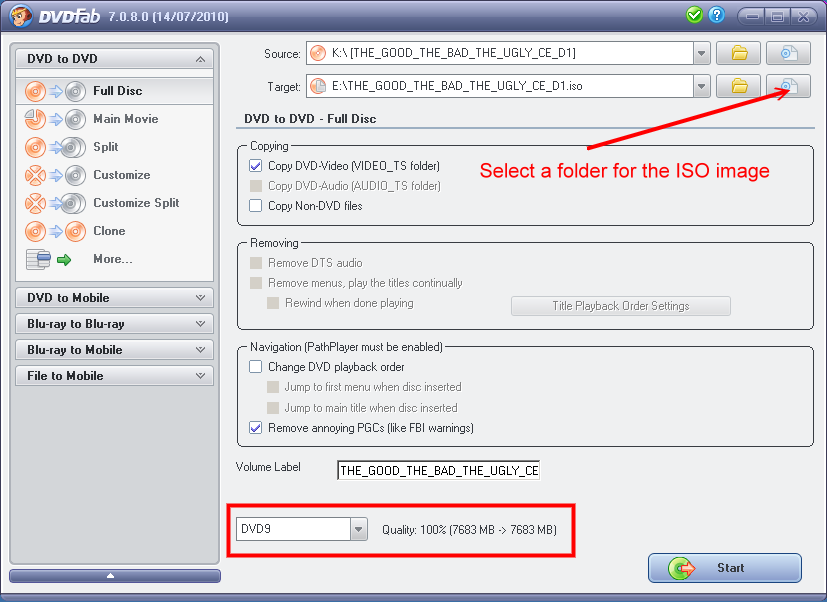Open the Source drive dropdown arrow
Screen dimensions: 827x602
pyautogui.click(x=701, y=53)
